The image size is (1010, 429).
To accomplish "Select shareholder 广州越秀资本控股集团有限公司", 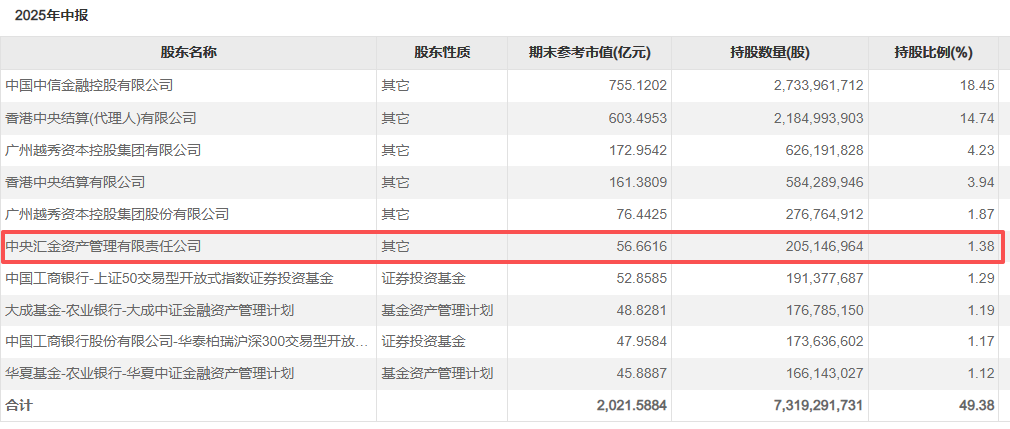I will pyautogui.click(x=103, y=150).
